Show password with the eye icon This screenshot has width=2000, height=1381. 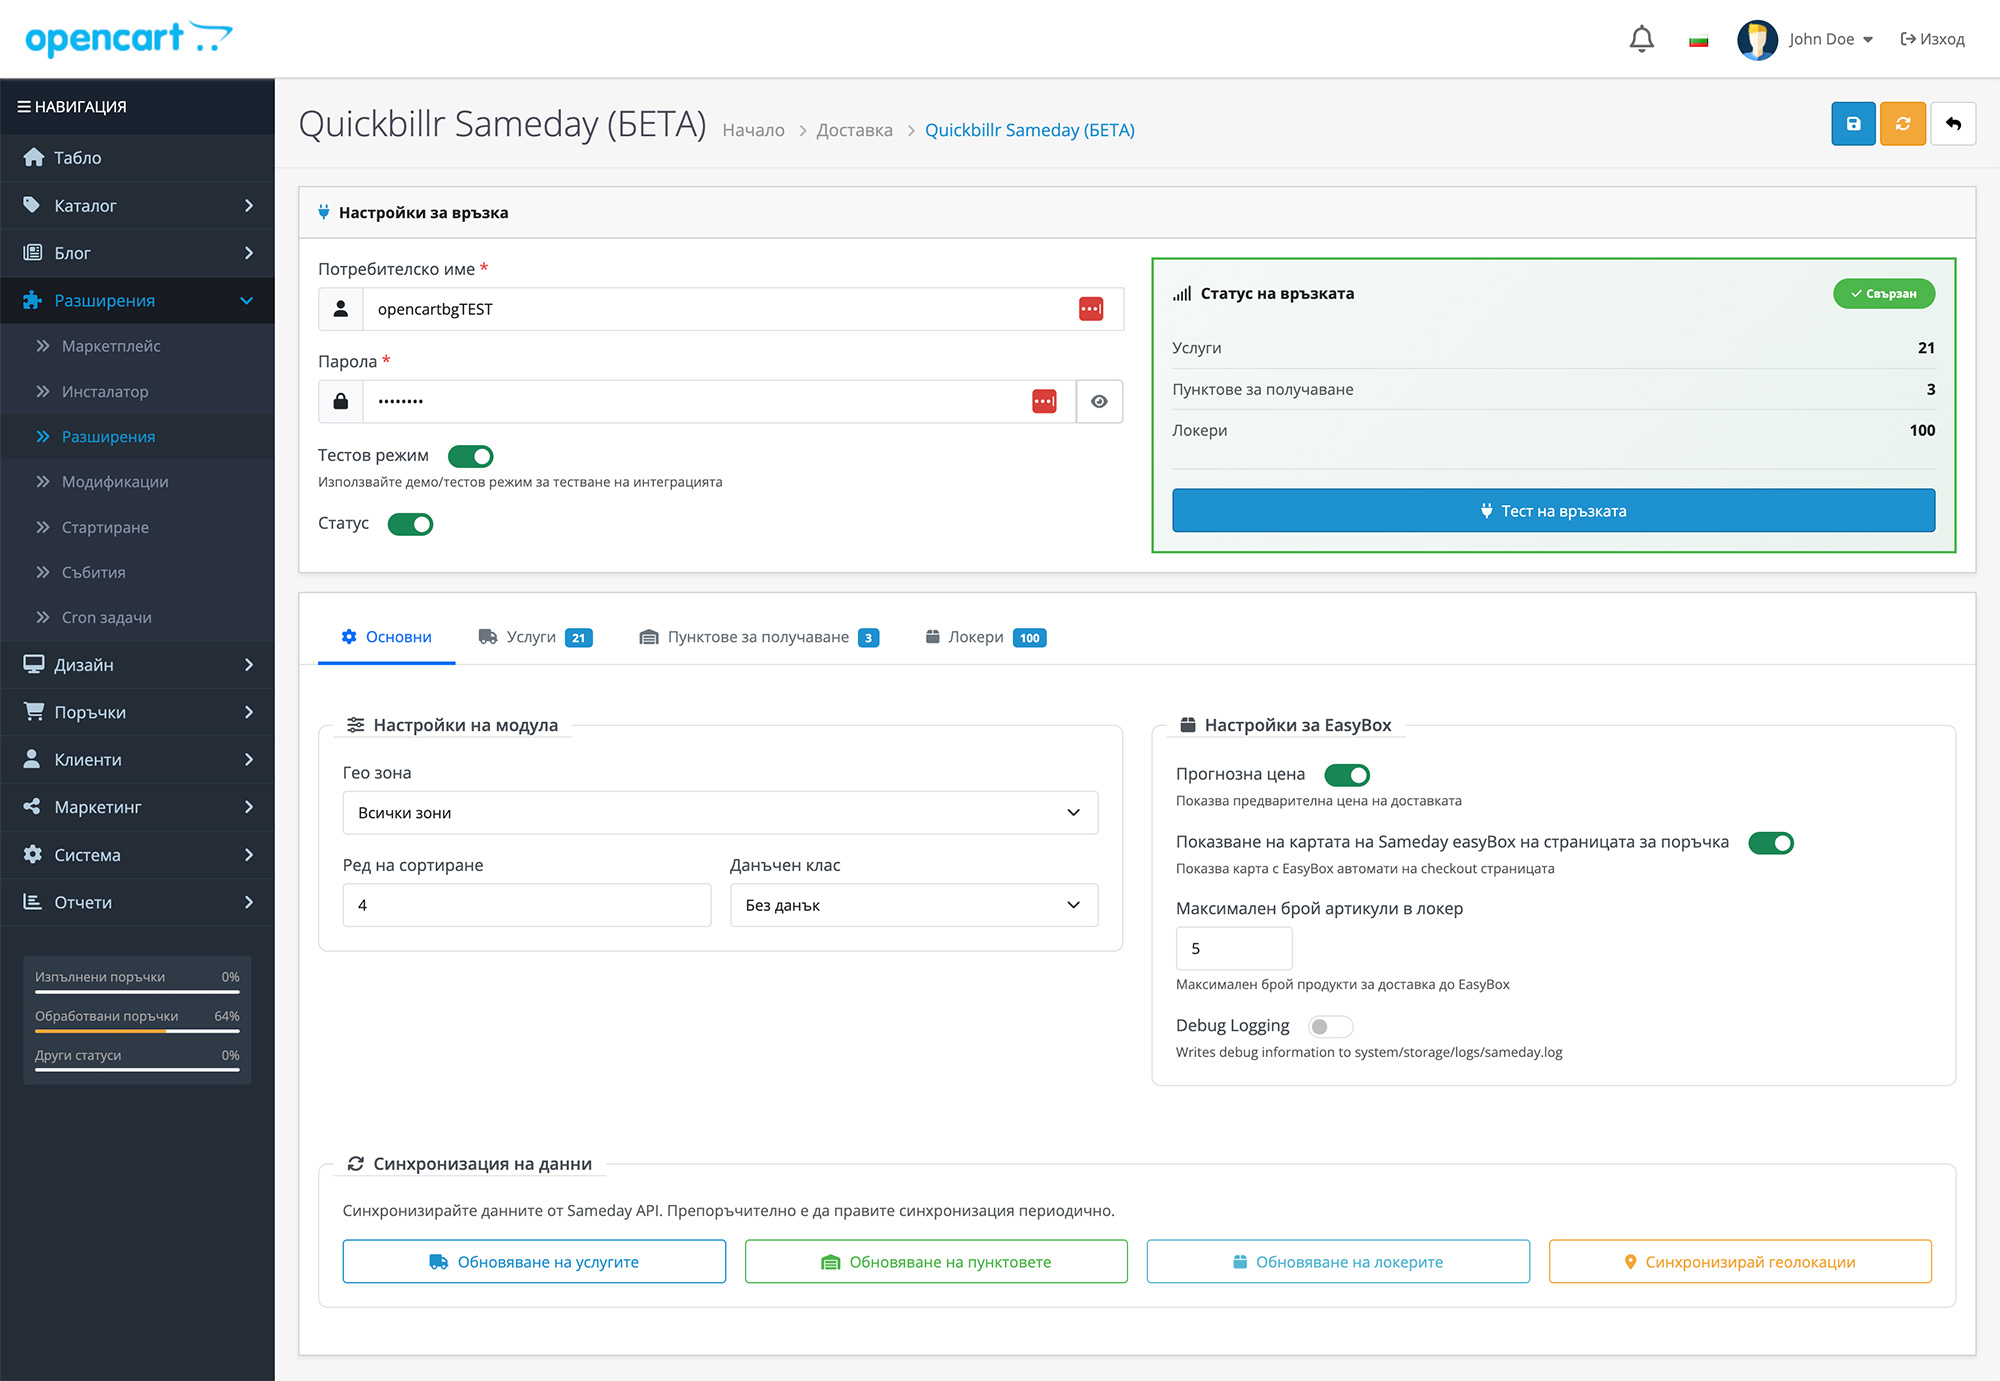point(1099,401)
